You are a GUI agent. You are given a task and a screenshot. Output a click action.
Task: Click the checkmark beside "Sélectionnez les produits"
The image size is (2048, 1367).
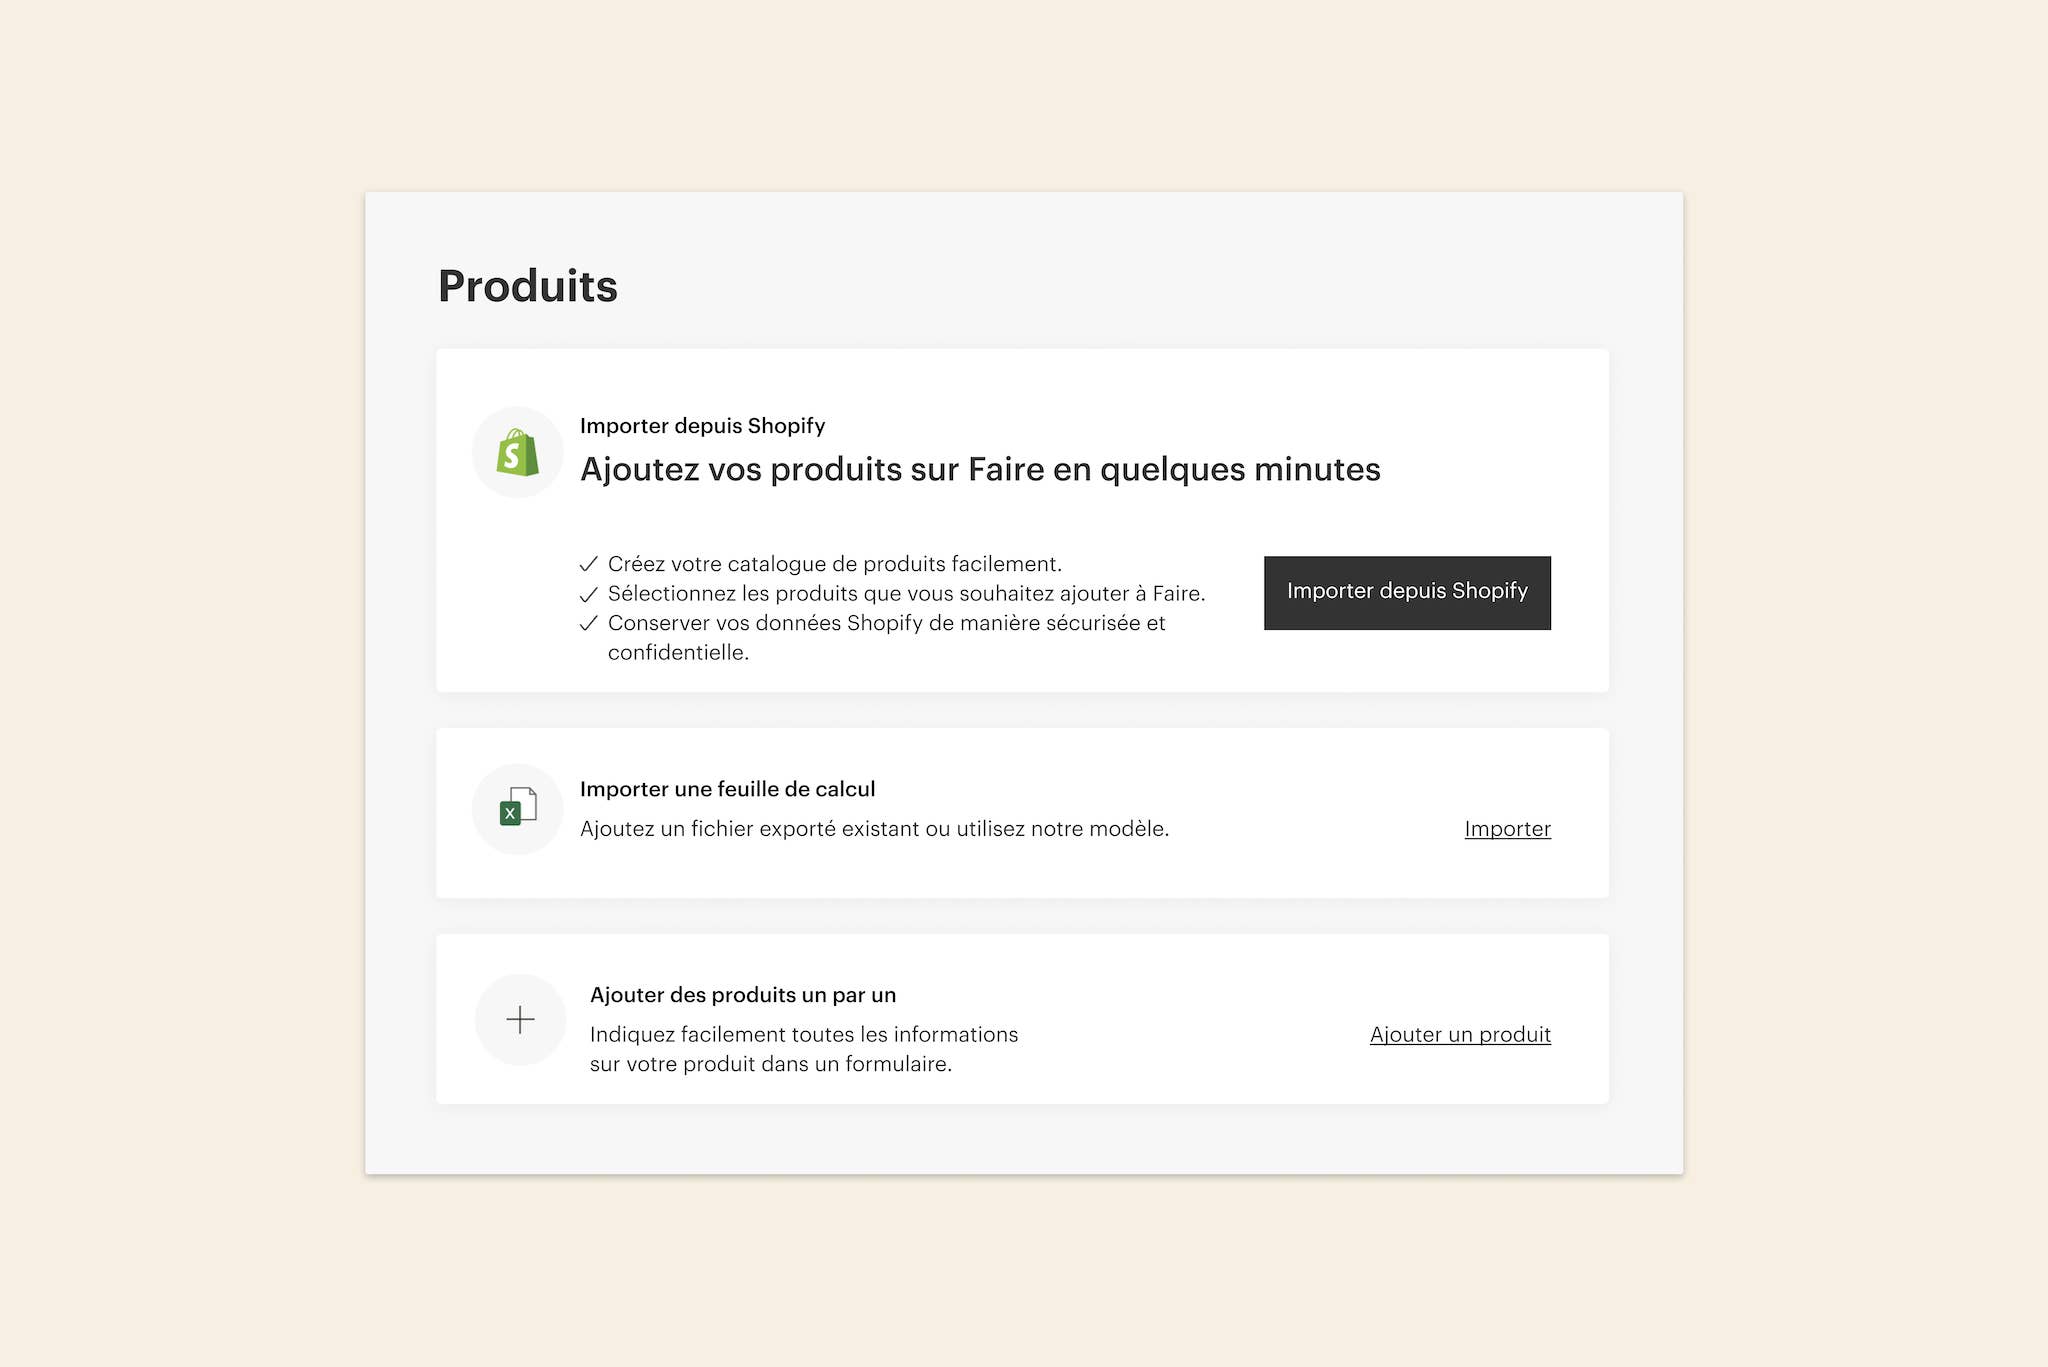tap(589, 594)
